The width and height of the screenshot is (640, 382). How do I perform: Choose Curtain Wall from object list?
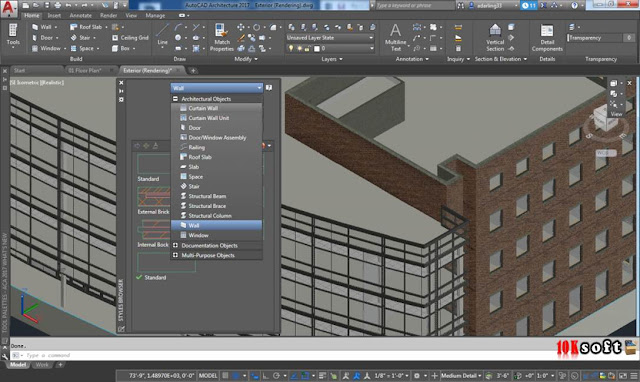pyautogui.click(x=216, y=108)
